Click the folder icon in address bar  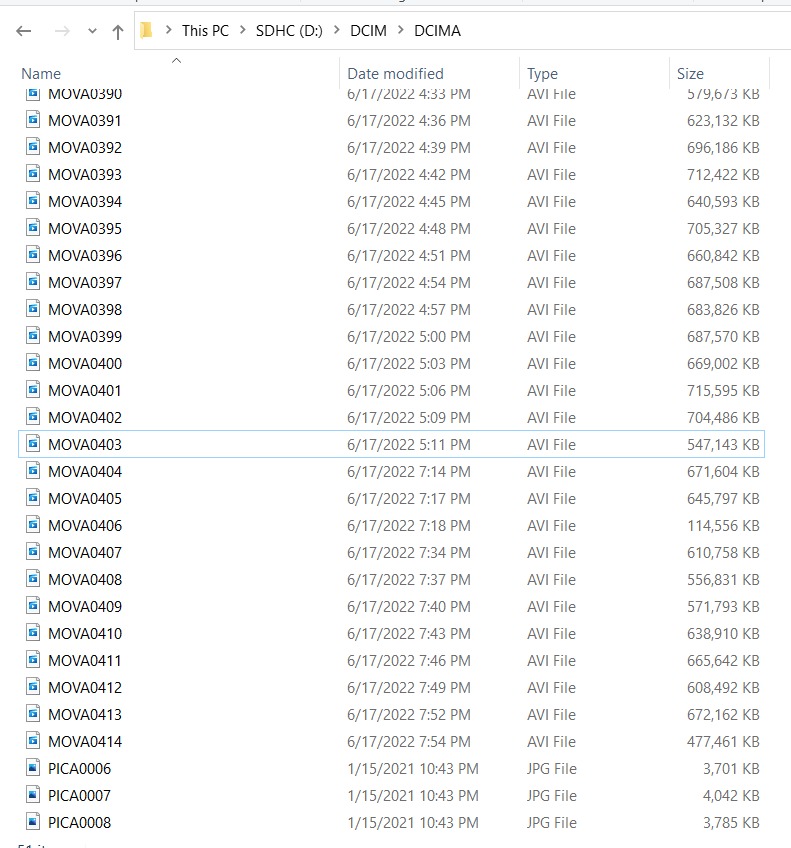pyautogui.click(x=146, y=31)
